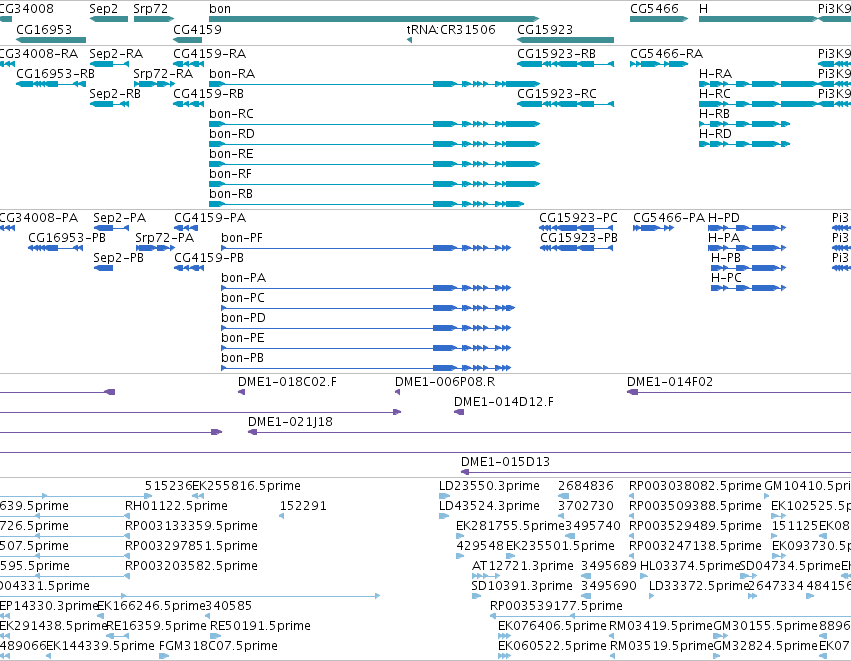Click the RM03419.5prime EST label
The height and width of the screenshot is (661, 851).
click(660, 626)
